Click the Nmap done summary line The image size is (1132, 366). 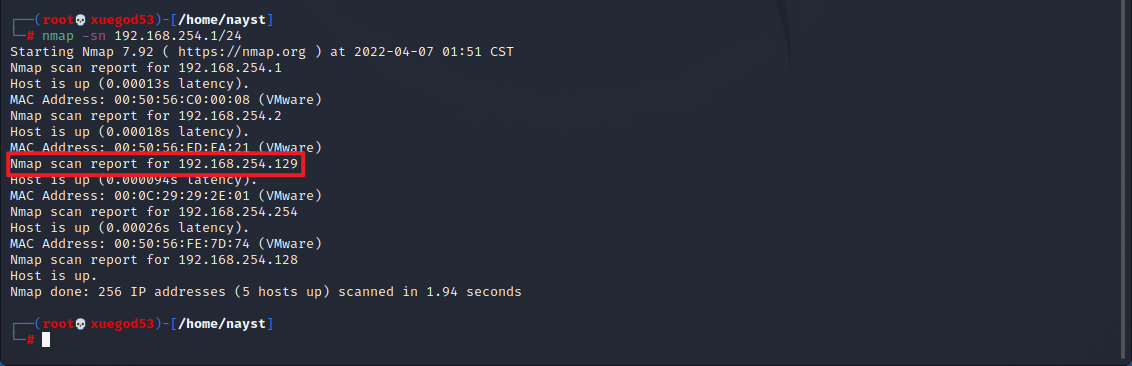click(x=266, y=292)
